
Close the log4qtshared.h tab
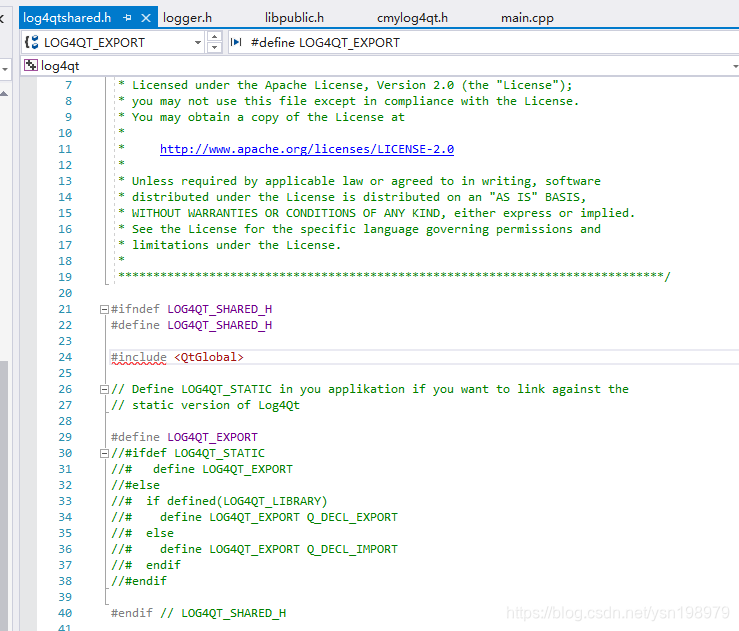click(146, 18)
